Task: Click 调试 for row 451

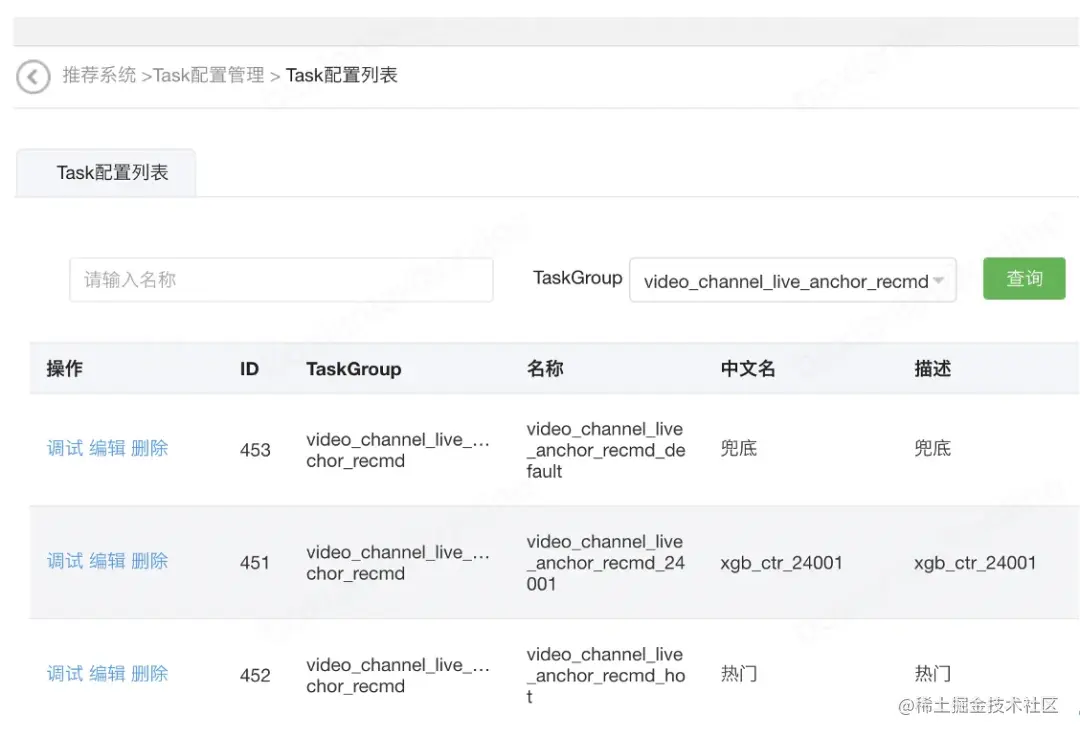Action: point(65,561)
